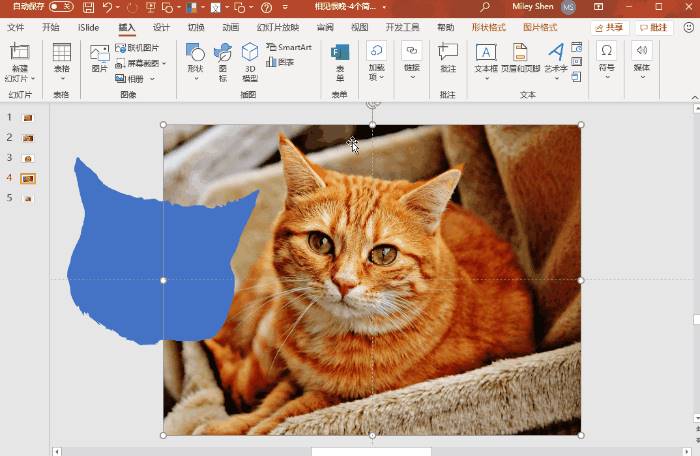This screenshot has height=456, width=700.
Task: Toggle the AutoSave (自动保存) switch
Action: (x=60, y=7)
